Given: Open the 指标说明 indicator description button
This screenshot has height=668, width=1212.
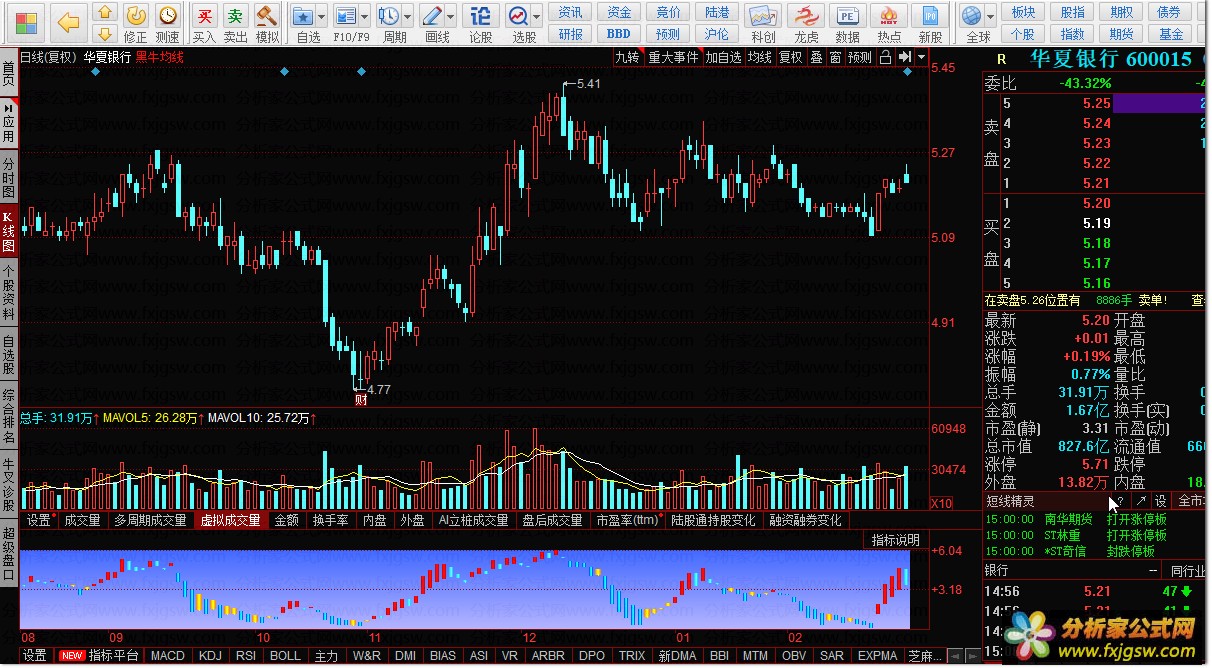Looking at the screenshot, I should (895, 540).
